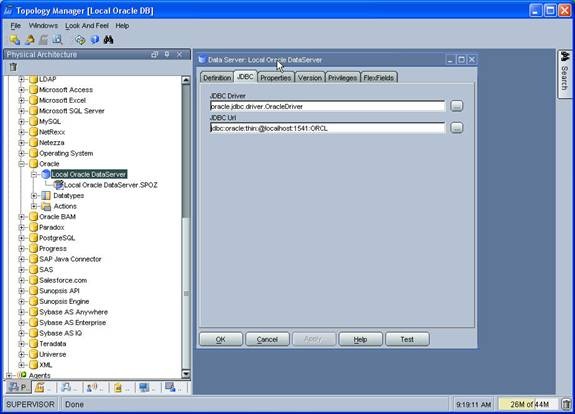Open the JDBC Url browse button
Viewport: 575px width, 414px height.
click(x=457, y=128)
